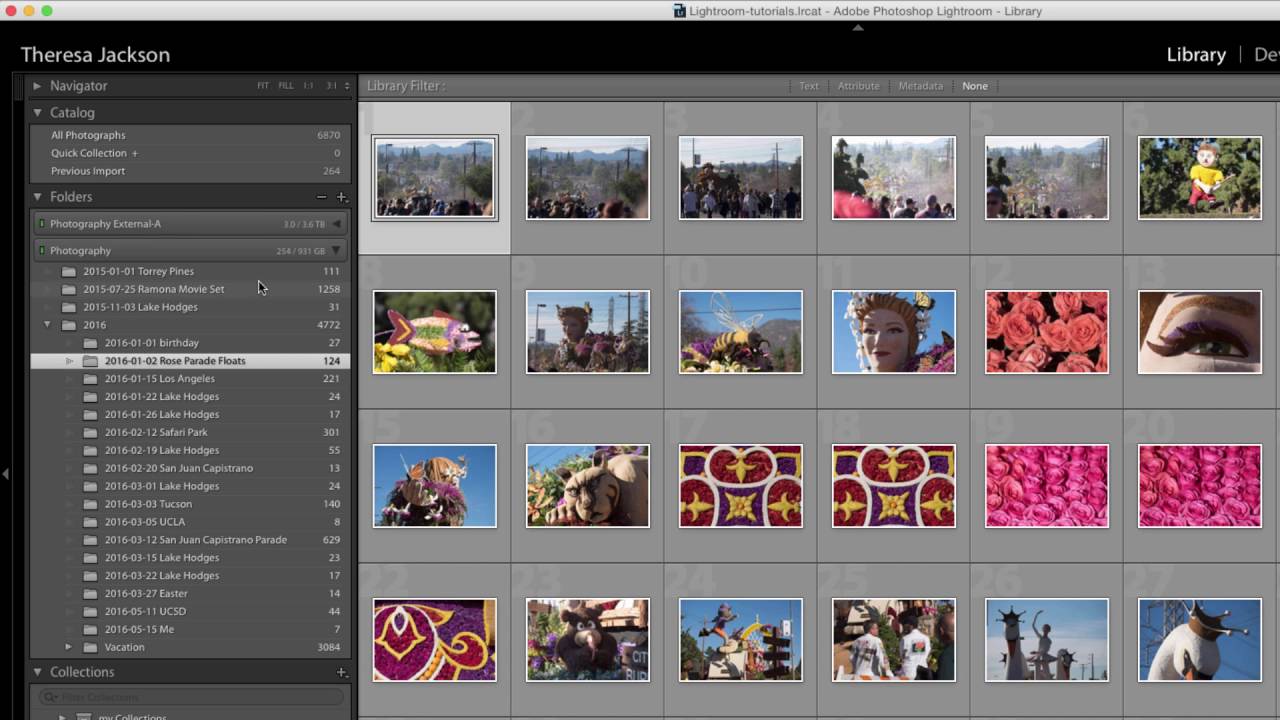Click the Theresa Jackson identity plate

click(95, 55)
